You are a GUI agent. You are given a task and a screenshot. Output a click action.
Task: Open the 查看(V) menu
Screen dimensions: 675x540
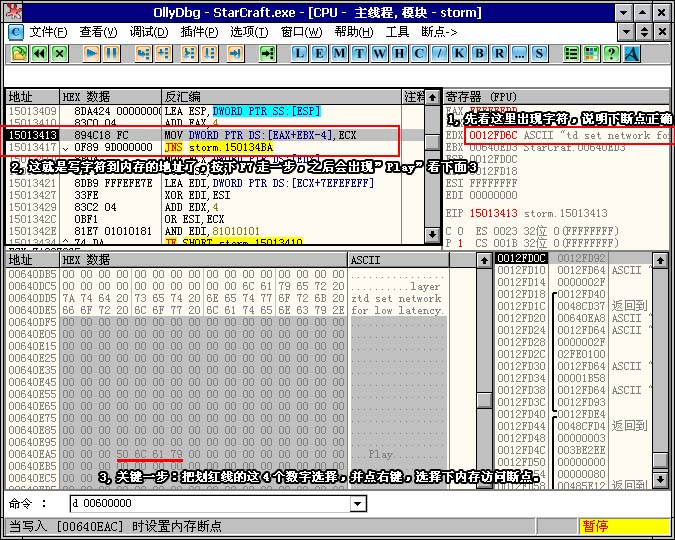[x=98, y=32]
